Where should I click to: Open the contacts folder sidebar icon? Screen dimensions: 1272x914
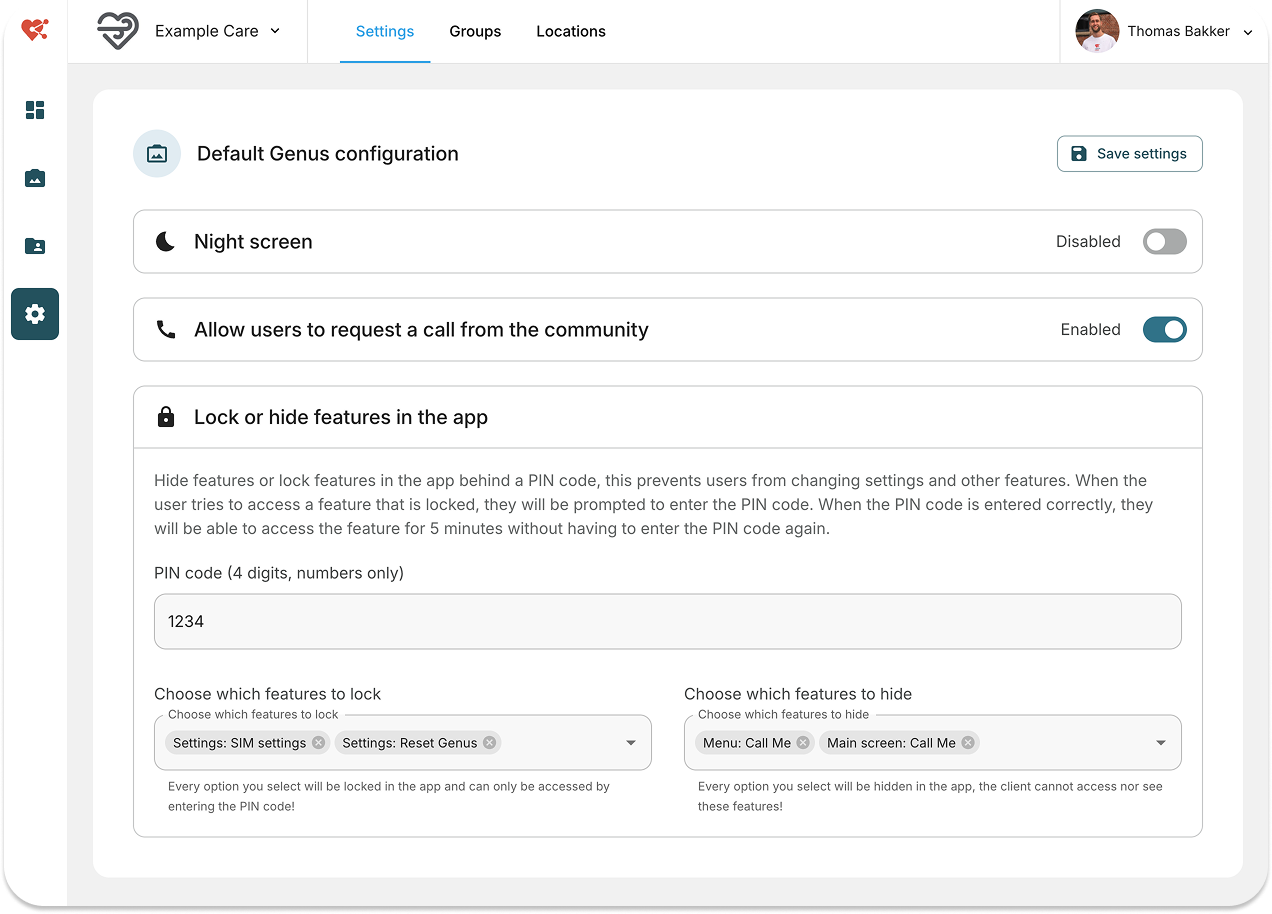(x=35, y=246)
